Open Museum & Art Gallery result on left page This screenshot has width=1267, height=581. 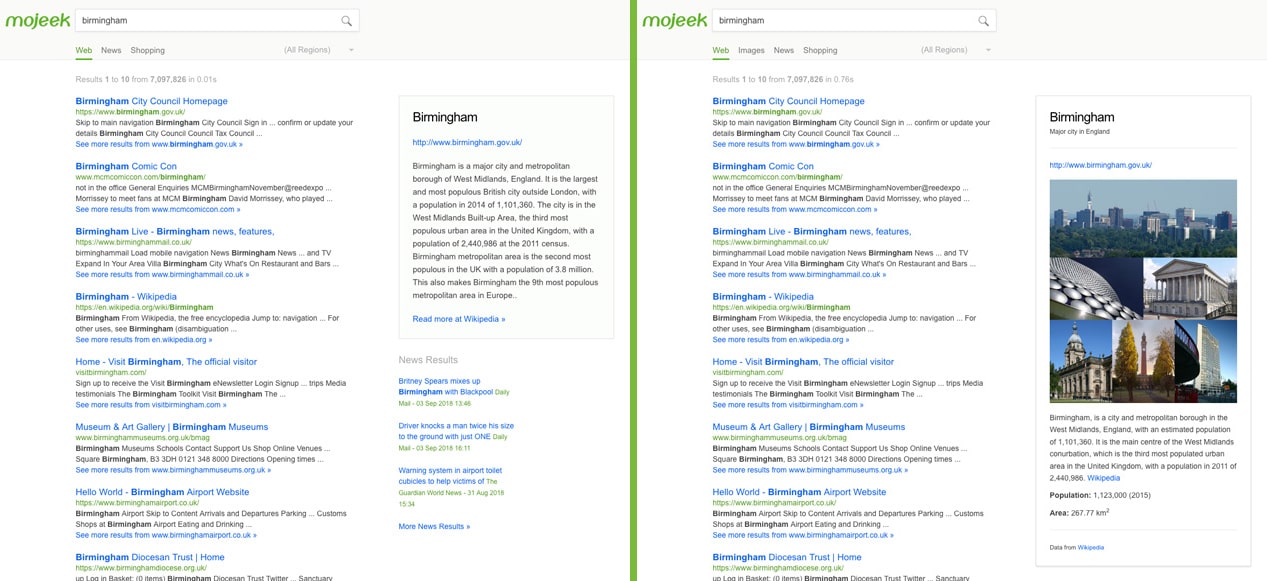coord(171,427)
